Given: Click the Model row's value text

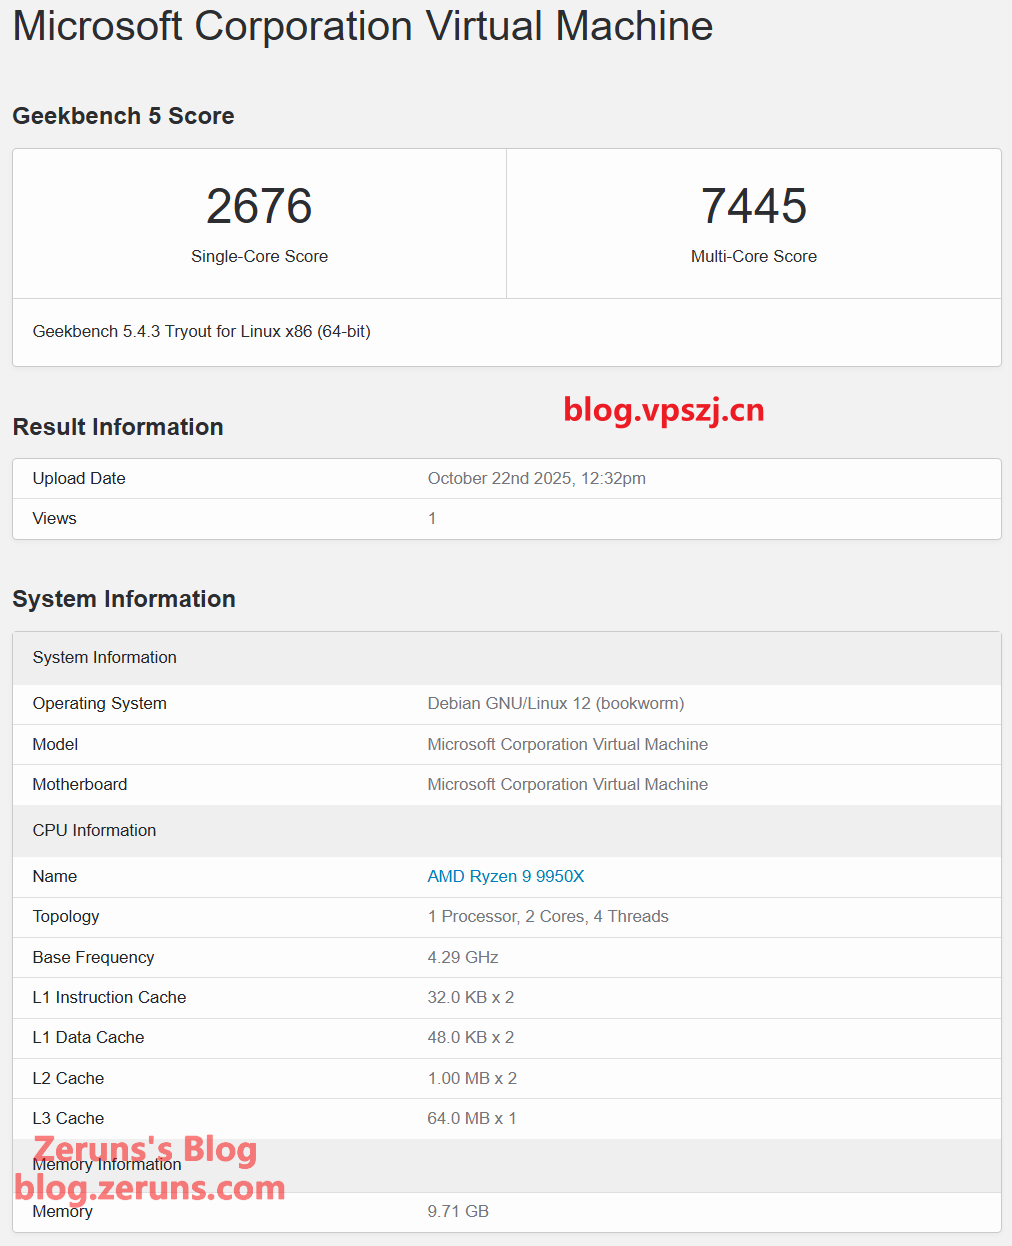Looking at the screenshot, I should click(x=567, y=744).
